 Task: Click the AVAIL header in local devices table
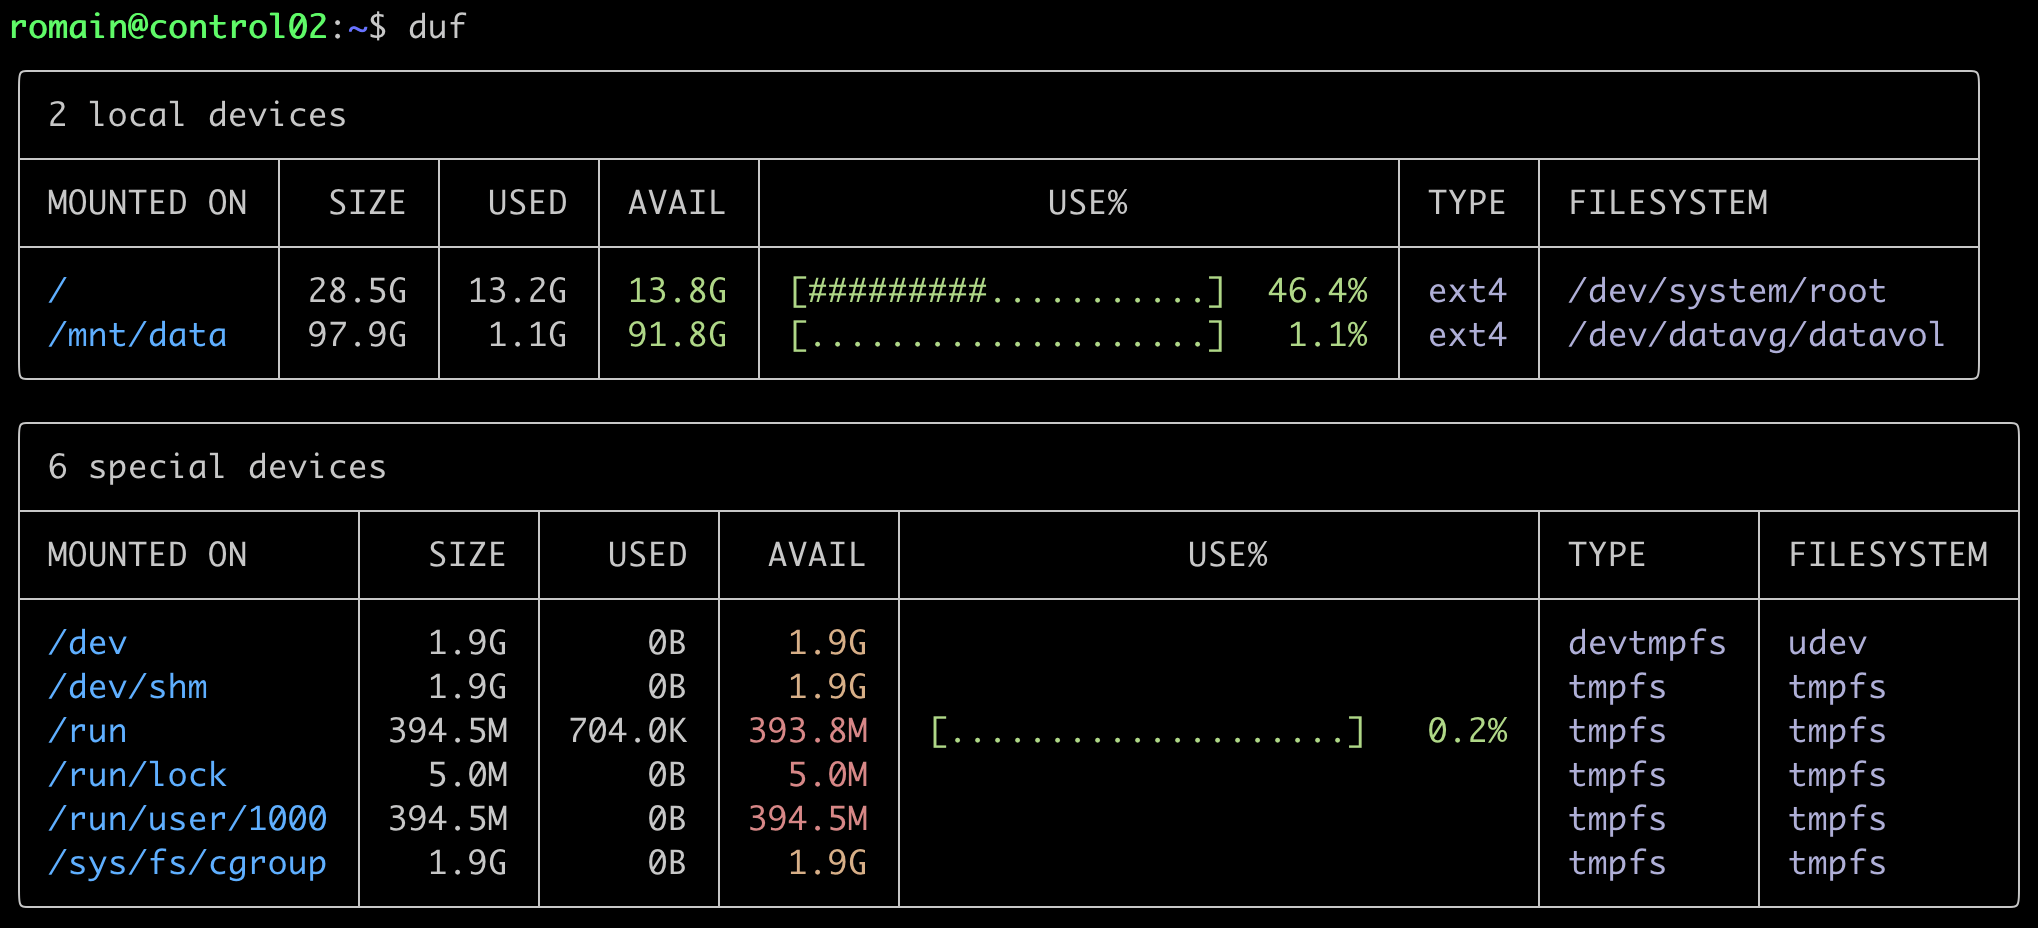point(677,203)
